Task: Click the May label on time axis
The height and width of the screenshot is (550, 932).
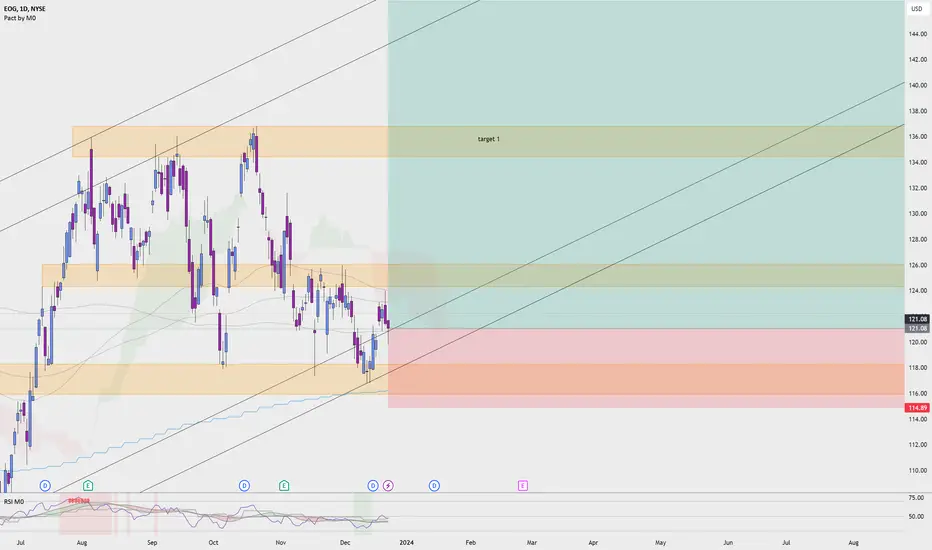Action: 660,542
